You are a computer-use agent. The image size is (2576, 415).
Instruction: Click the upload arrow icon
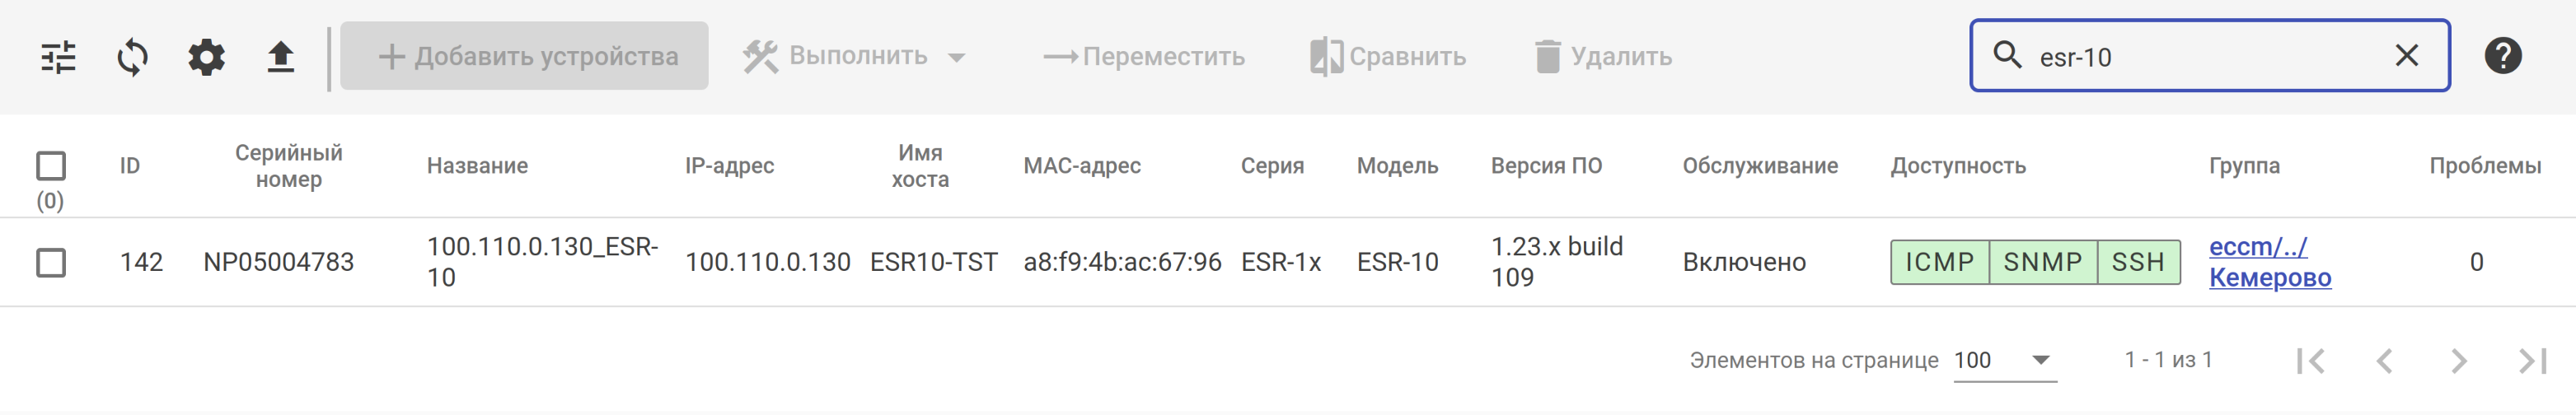[x=281, y=57]
